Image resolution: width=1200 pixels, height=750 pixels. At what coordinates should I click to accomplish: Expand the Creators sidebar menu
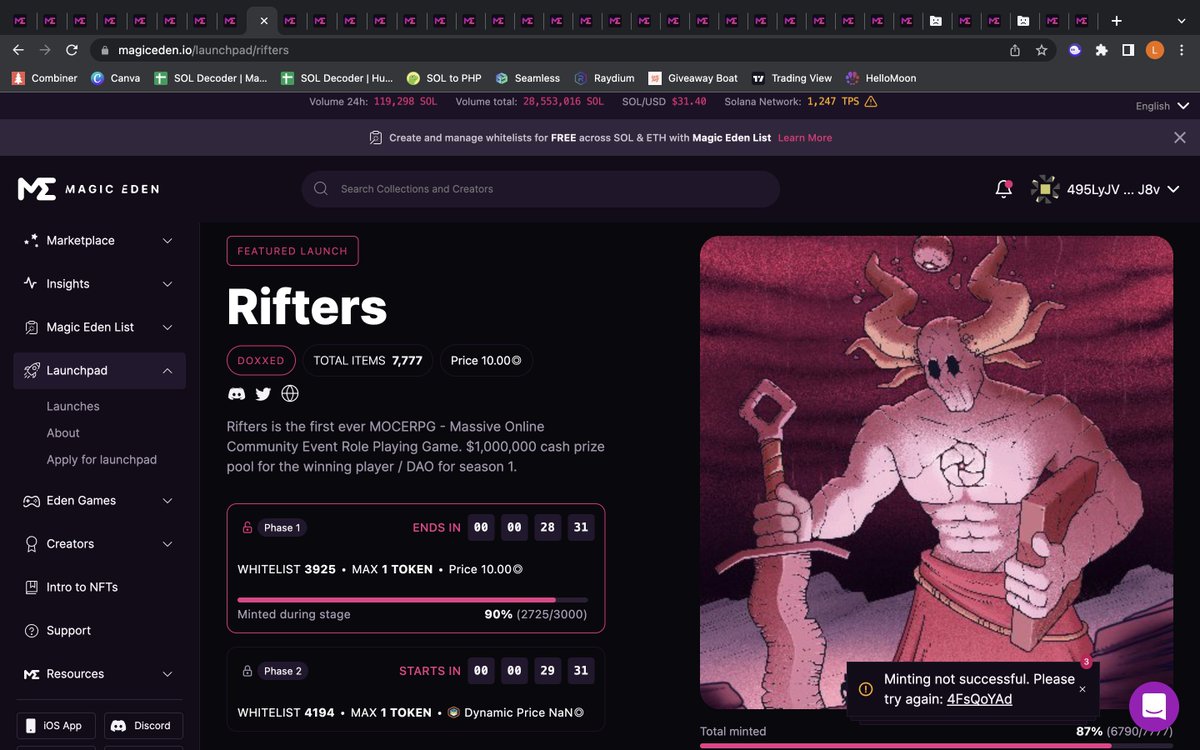point(100,544)
